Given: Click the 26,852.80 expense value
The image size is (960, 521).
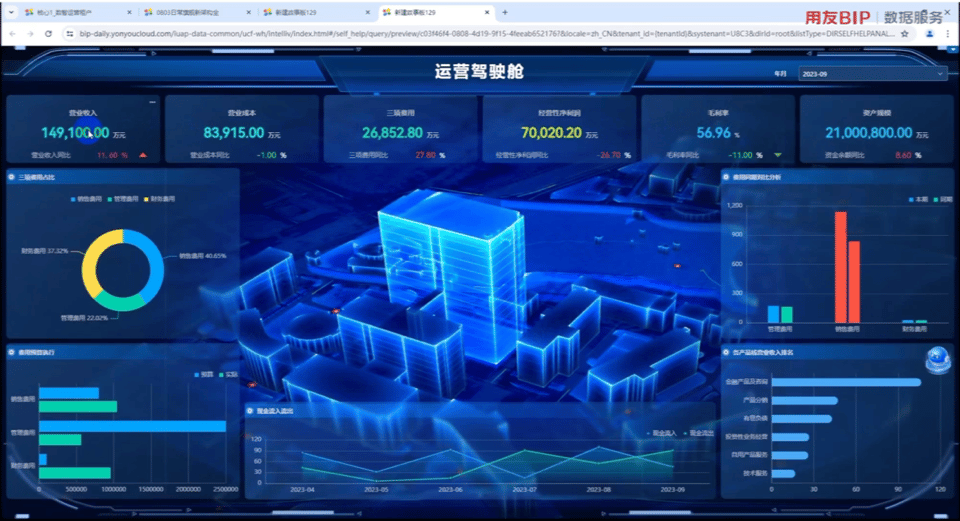Looking at the screenshot, I should click(x=392, y=133).
